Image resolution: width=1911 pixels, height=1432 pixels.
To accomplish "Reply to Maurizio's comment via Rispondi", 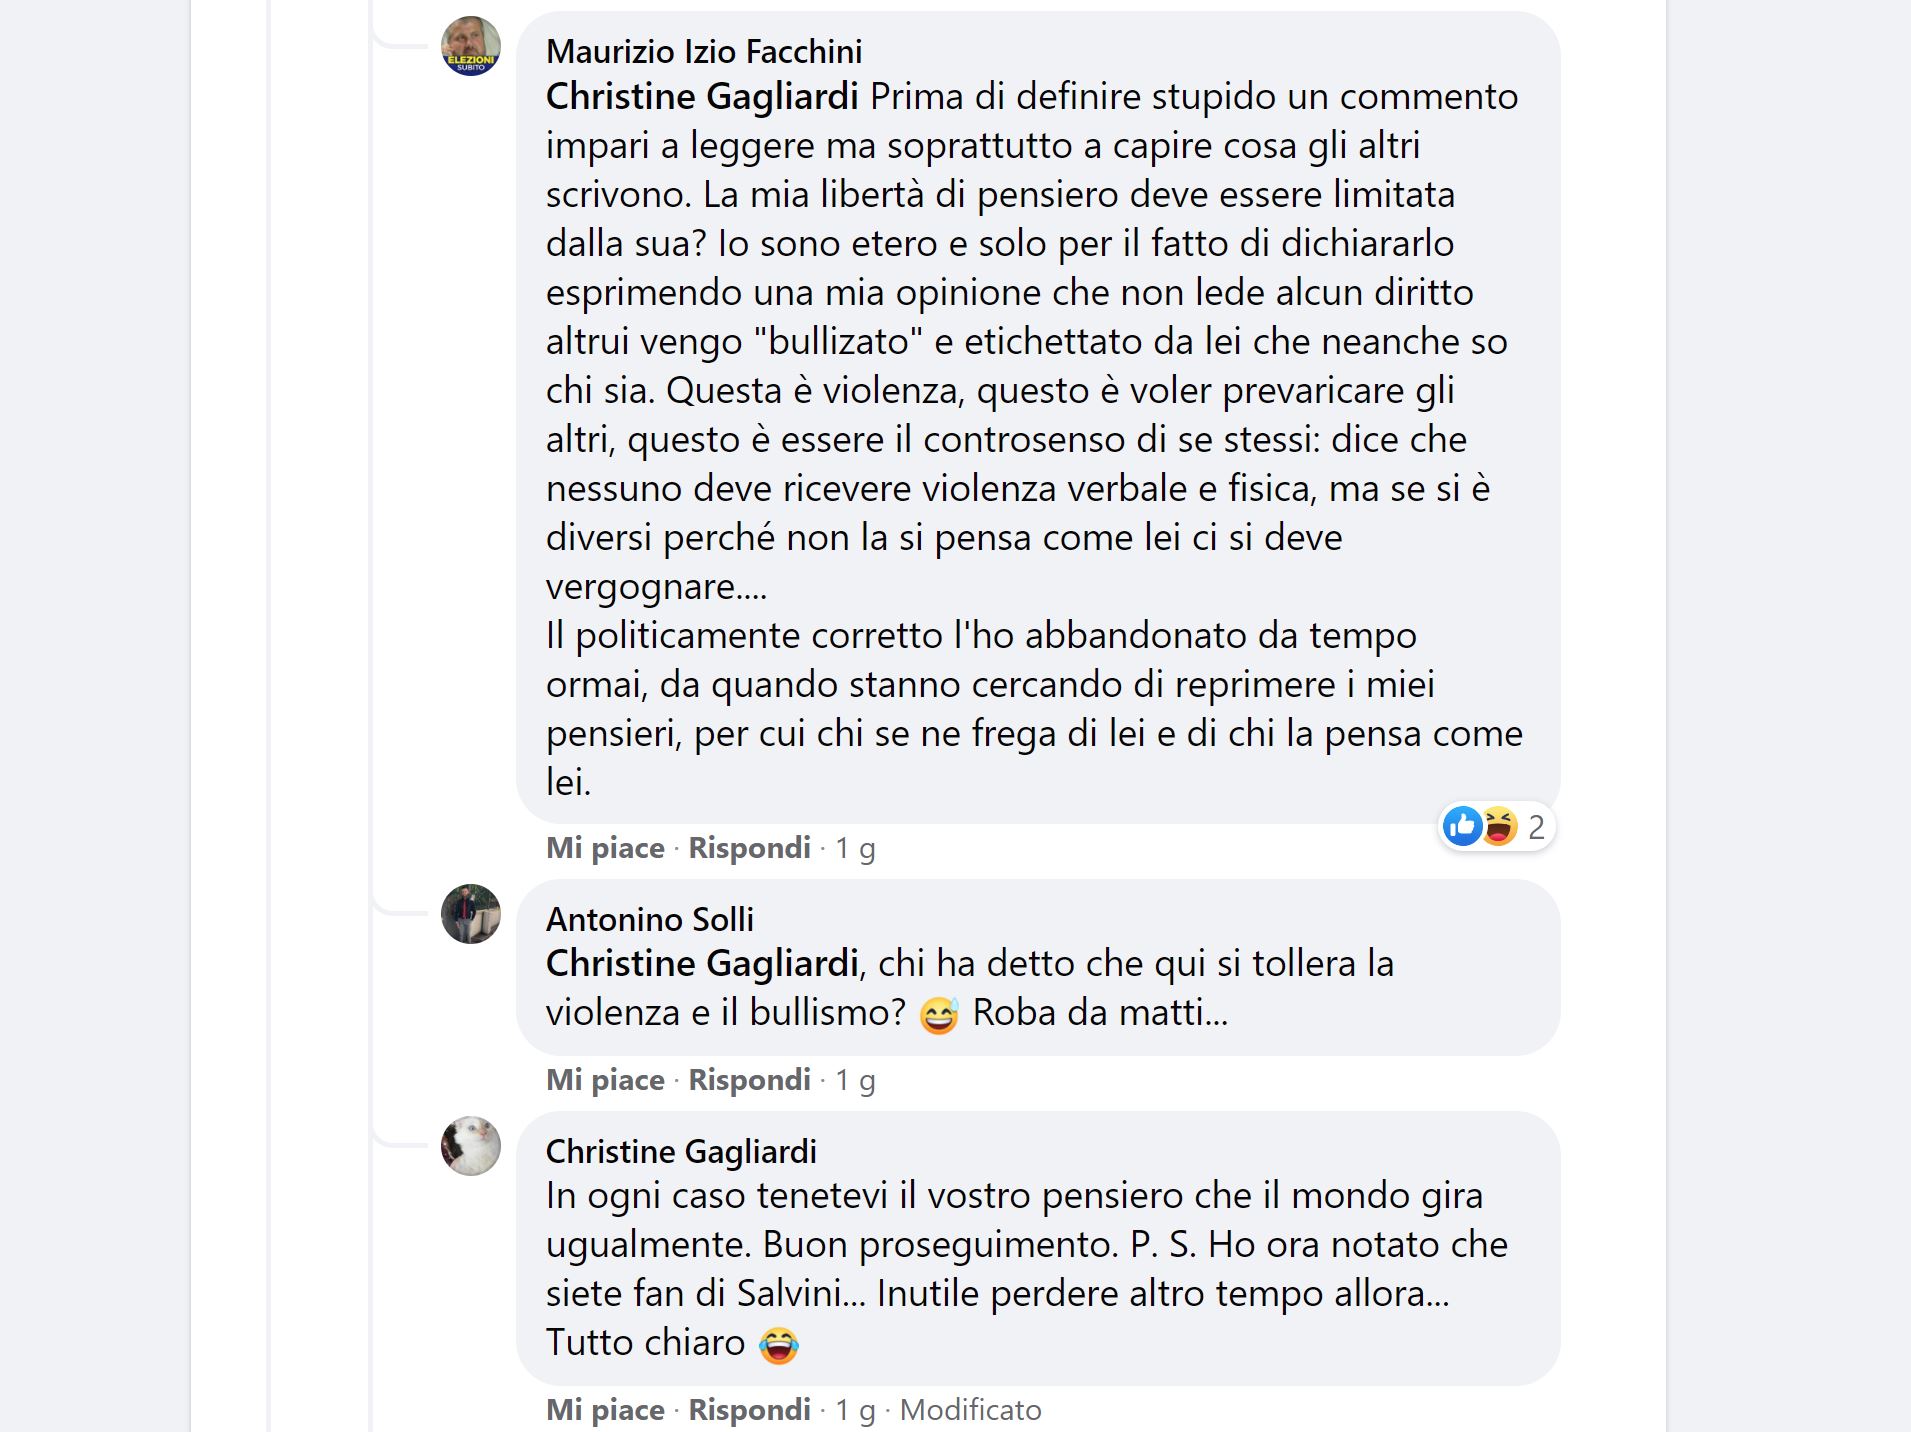I will [x=749, y=848].
